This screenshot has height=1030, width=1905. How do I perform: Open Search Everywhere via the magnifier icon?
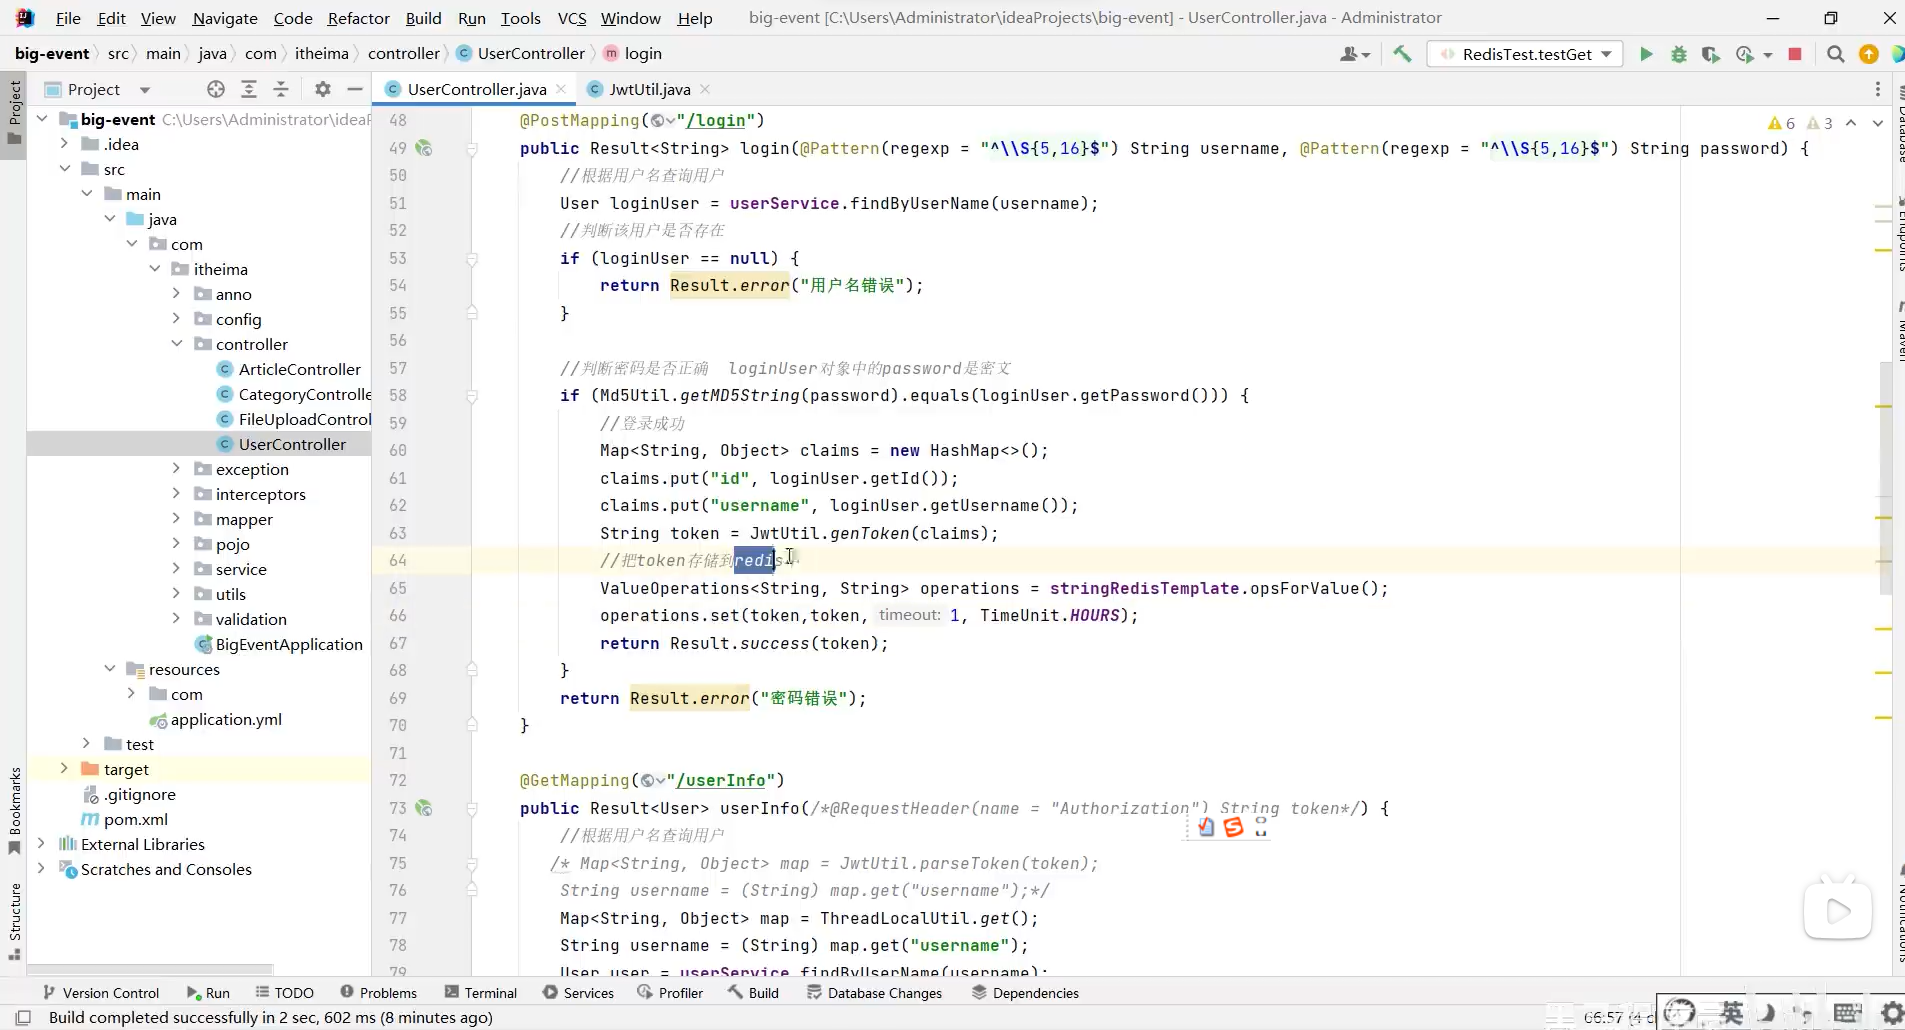[1836, 54]
